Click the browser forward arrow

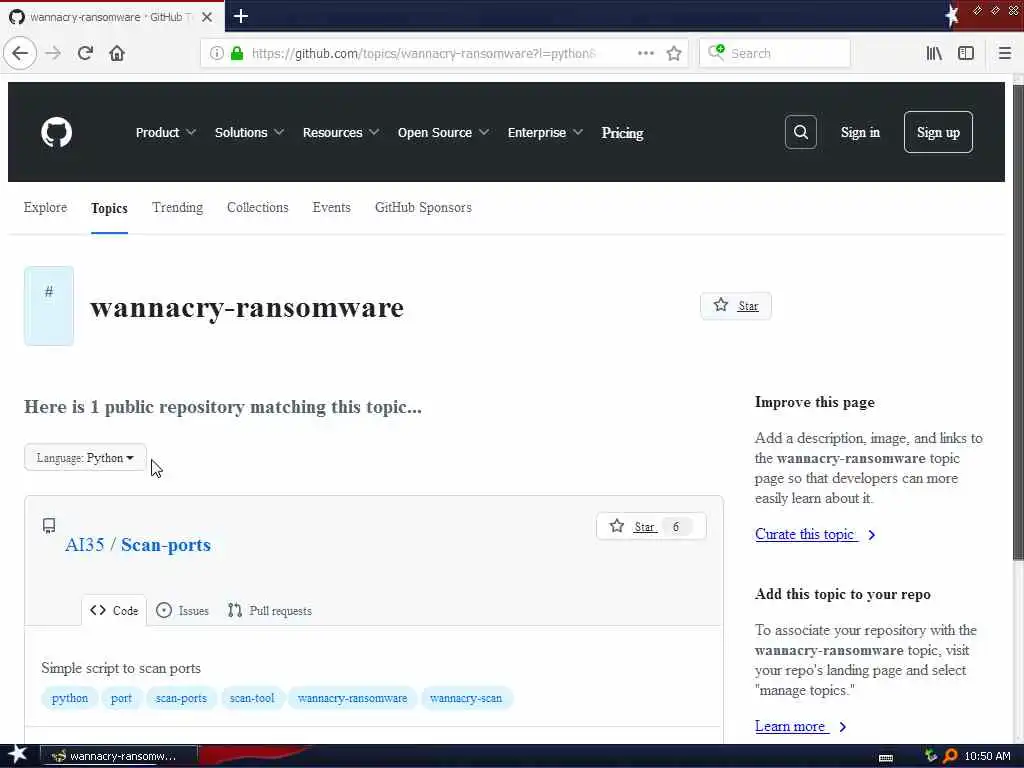54,53
